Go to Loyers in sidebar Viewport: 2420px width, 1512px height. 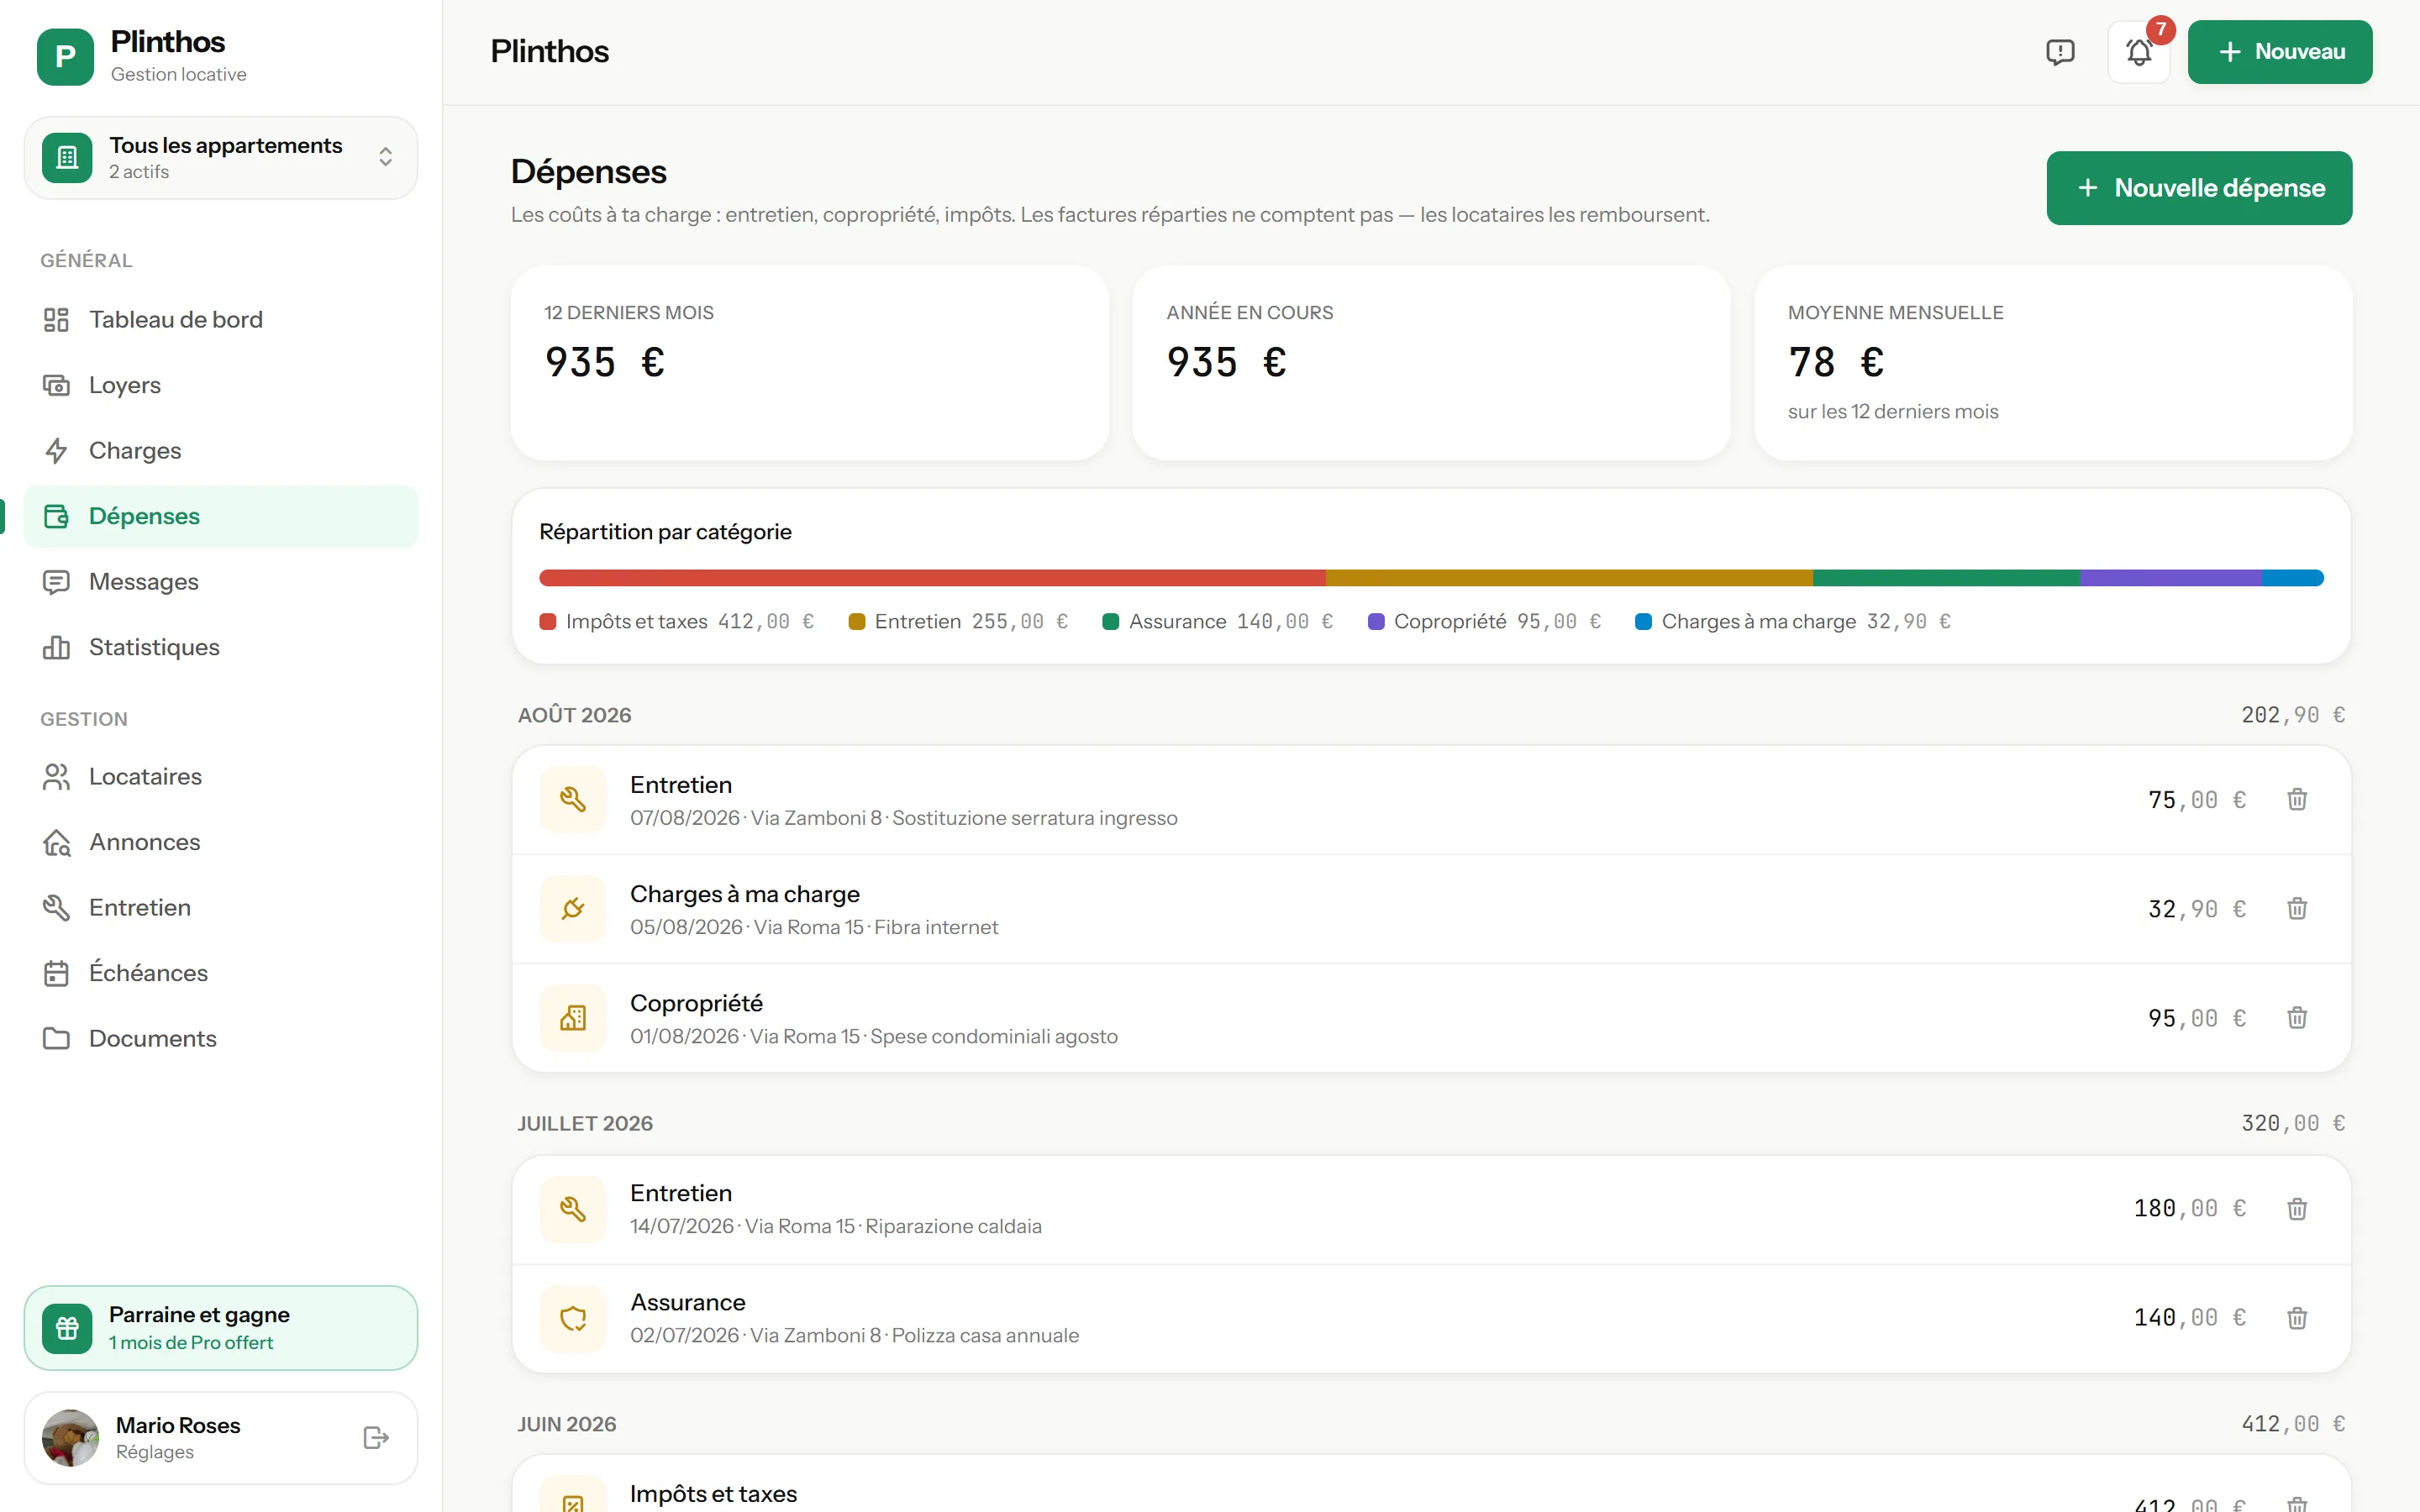[220, 385]
